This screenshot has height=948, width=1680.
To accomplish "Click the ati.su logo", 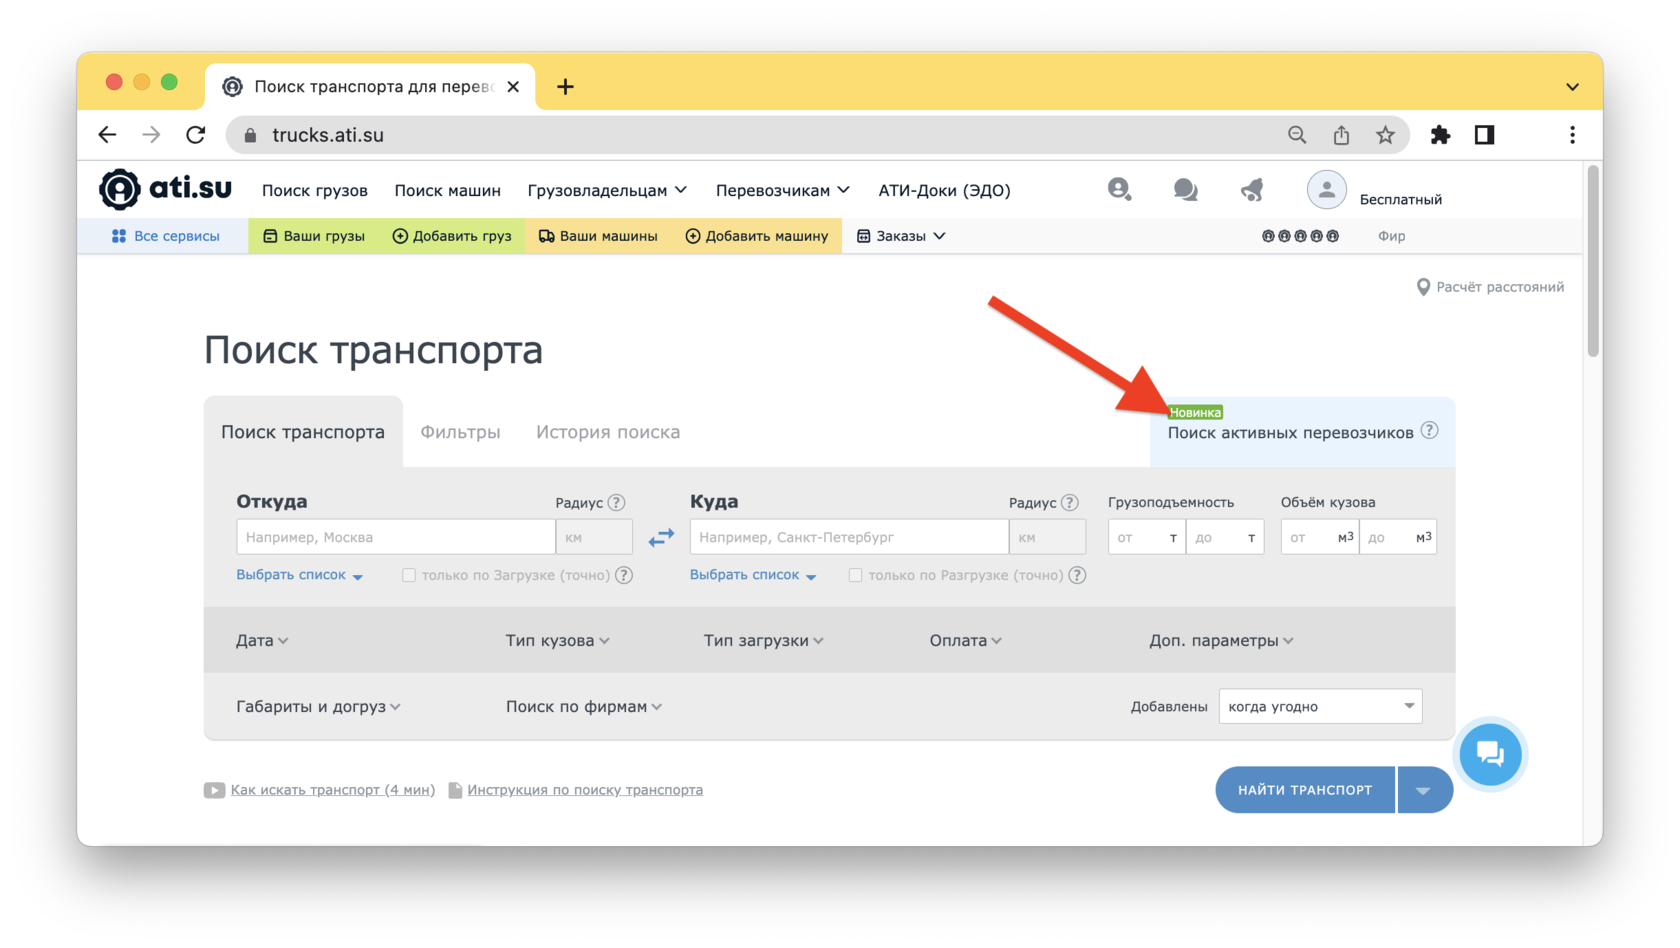I will coord(165,189).
